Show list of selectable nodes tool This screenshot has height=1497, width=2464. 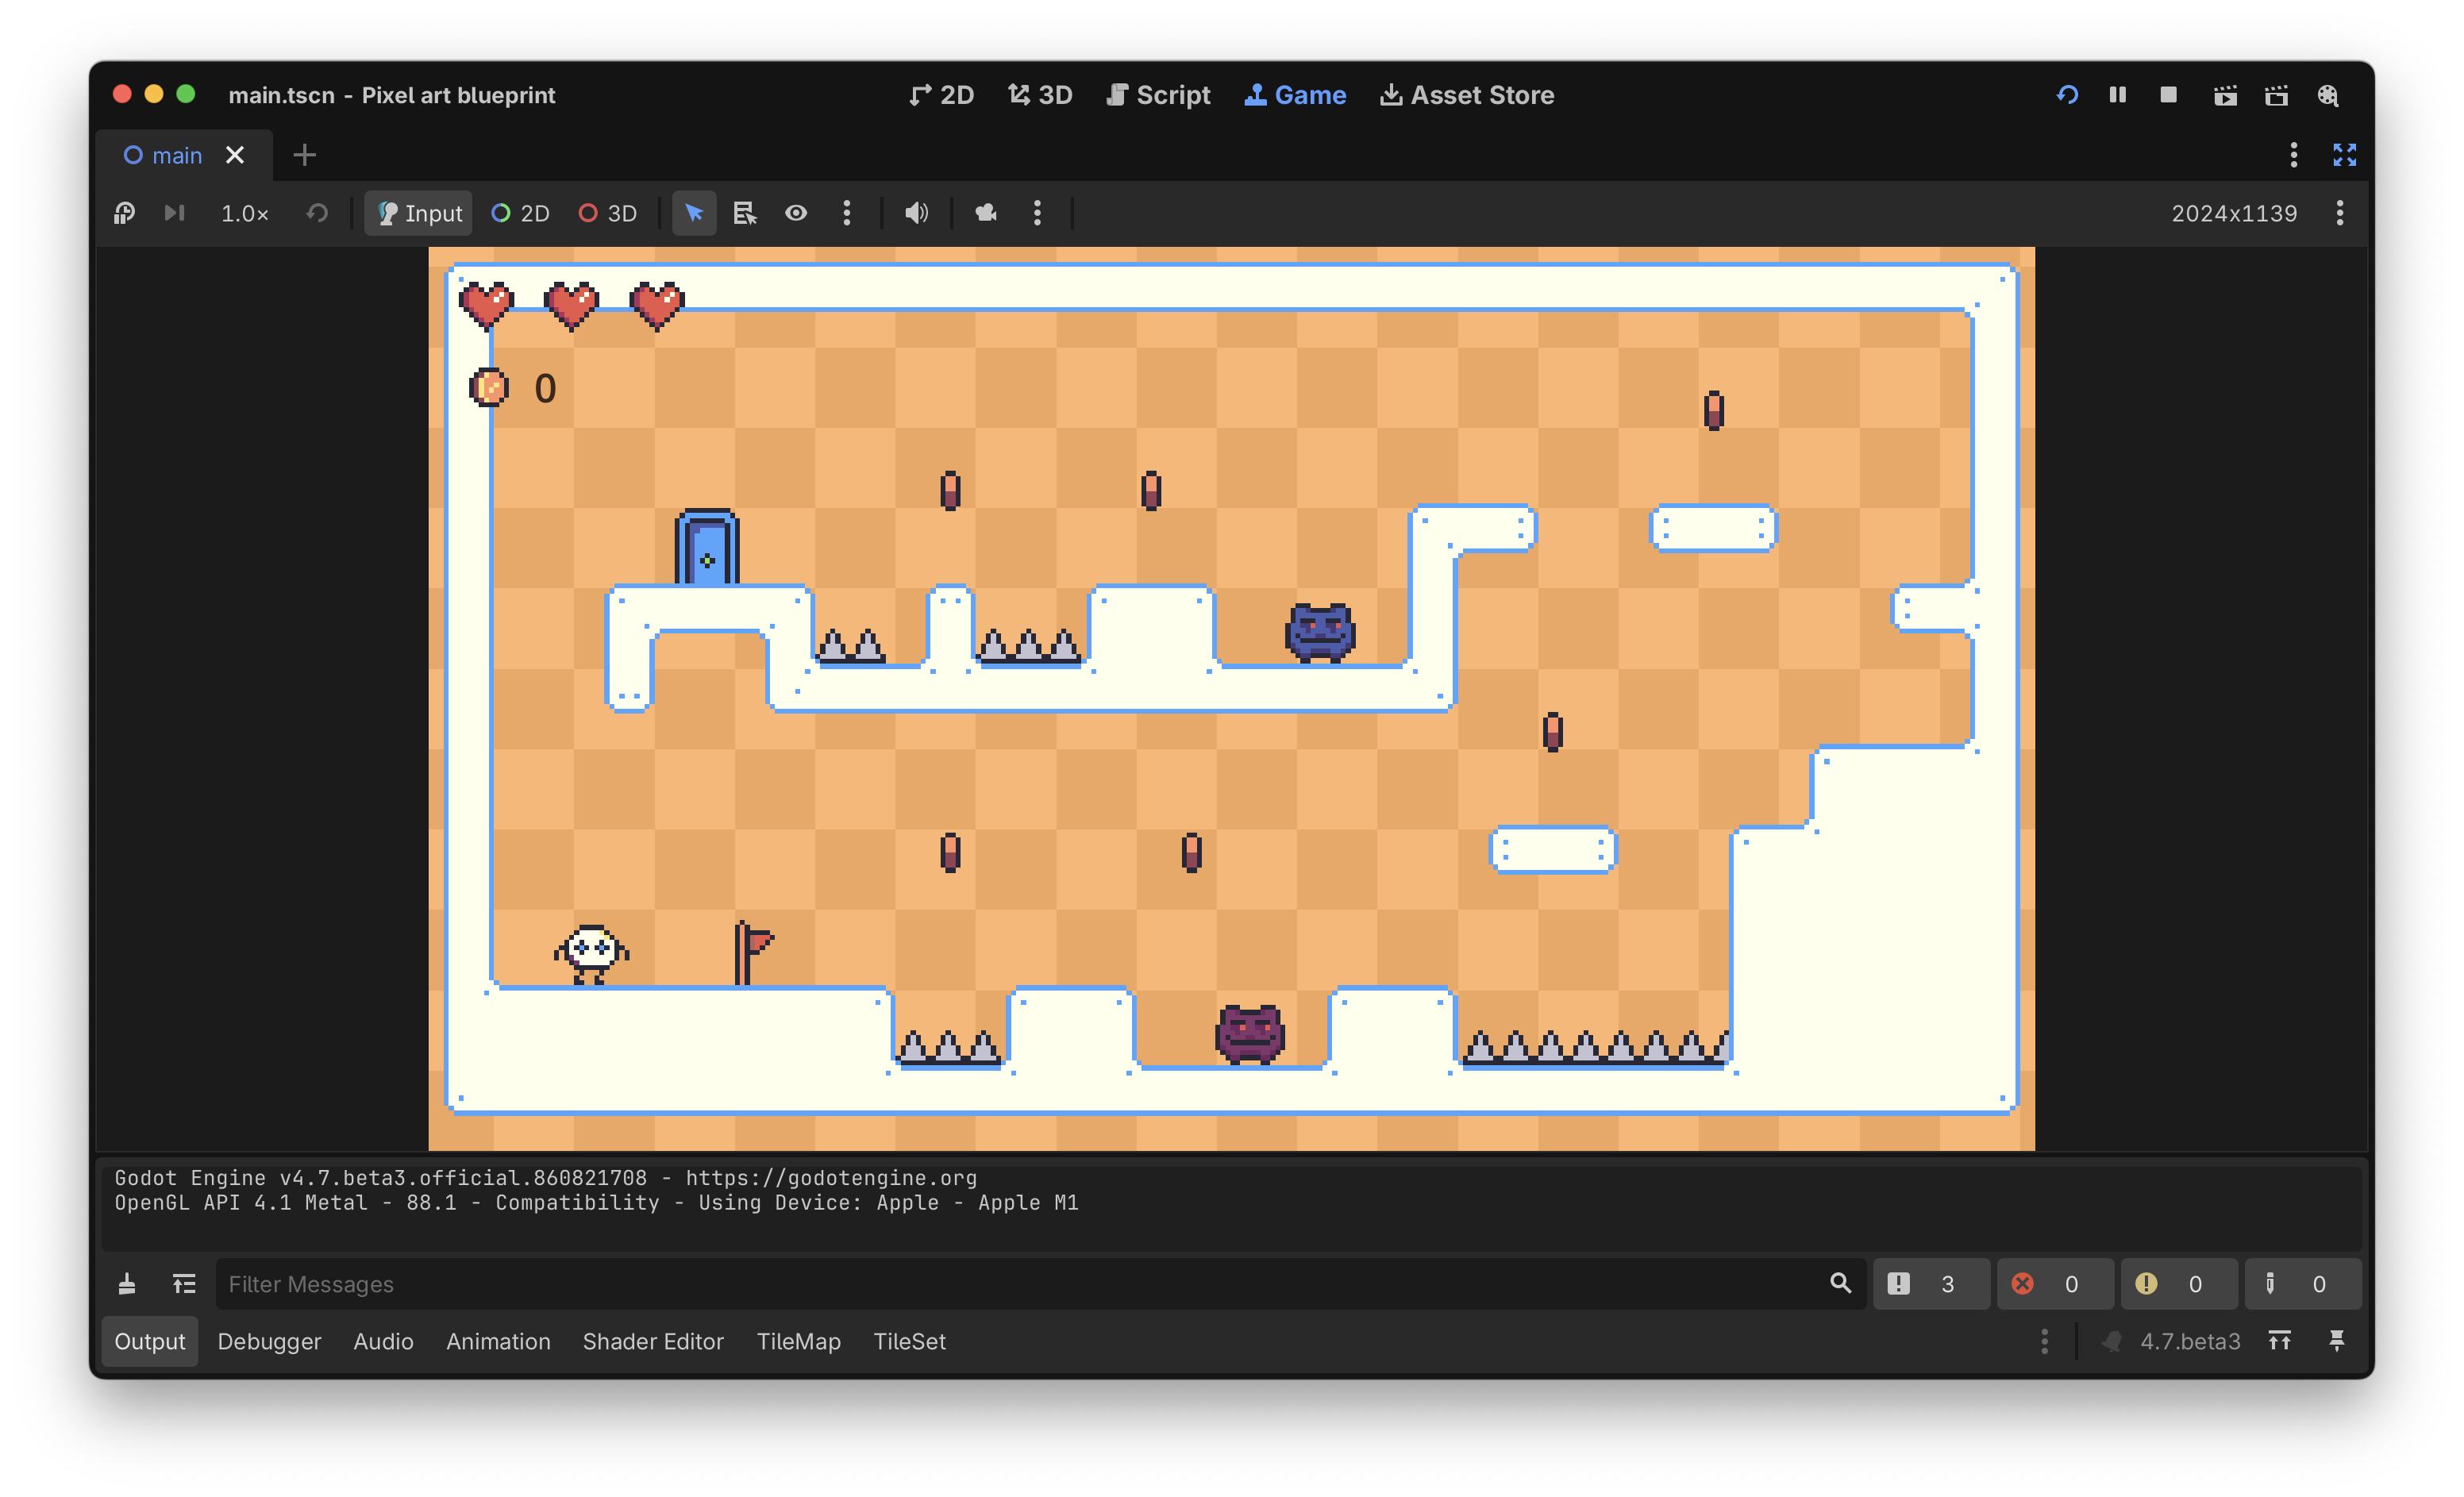[x=745, y=213]
